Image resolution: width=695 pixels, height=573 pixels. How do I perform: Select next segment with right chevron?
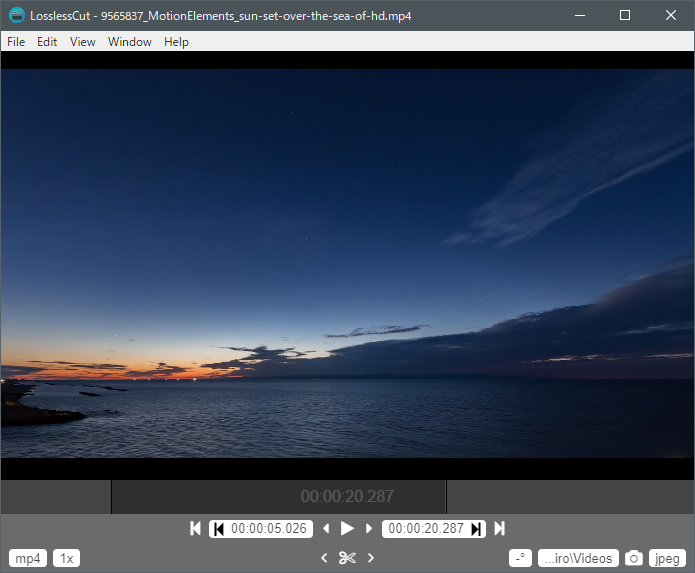click(x=371, y=558)
